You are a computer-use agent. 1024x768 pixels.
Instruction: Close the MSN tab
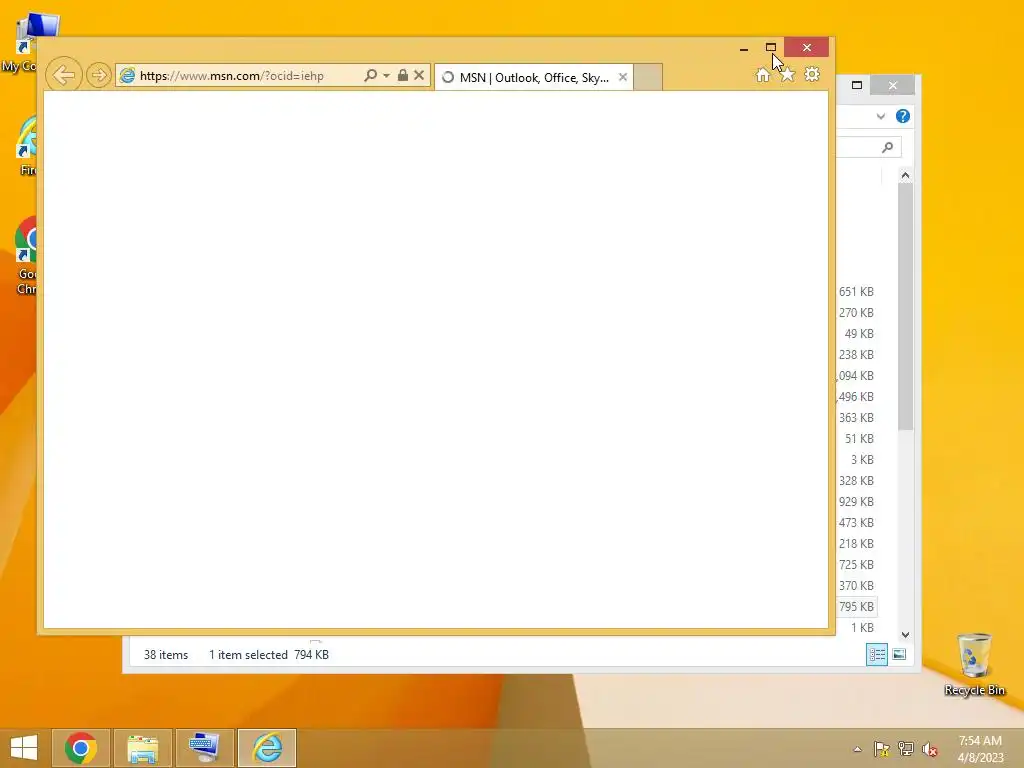(x=623, y=77)
